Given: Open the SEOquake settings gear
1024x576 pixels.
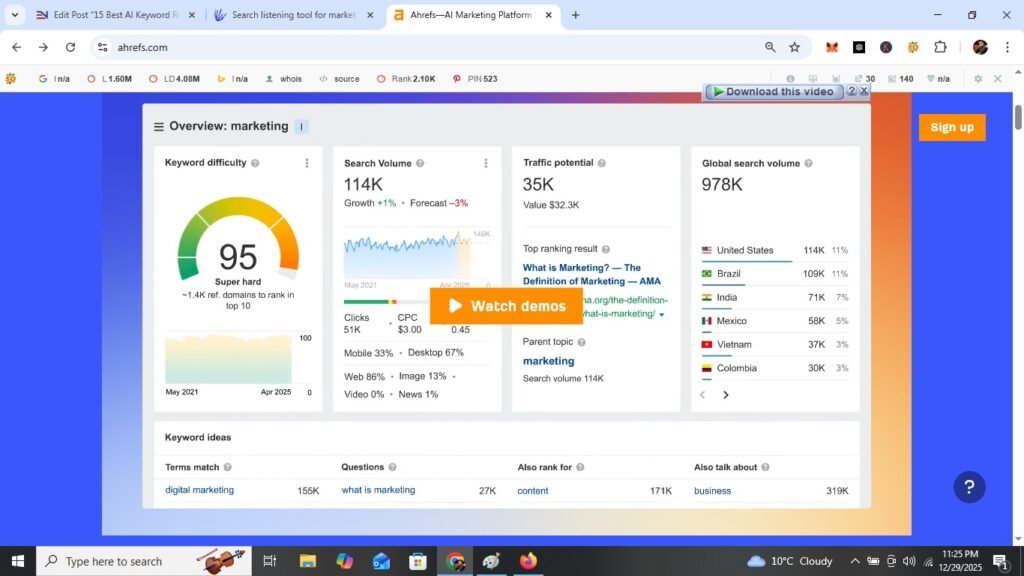Looking at the screenshot, I should tap(980, 78).
